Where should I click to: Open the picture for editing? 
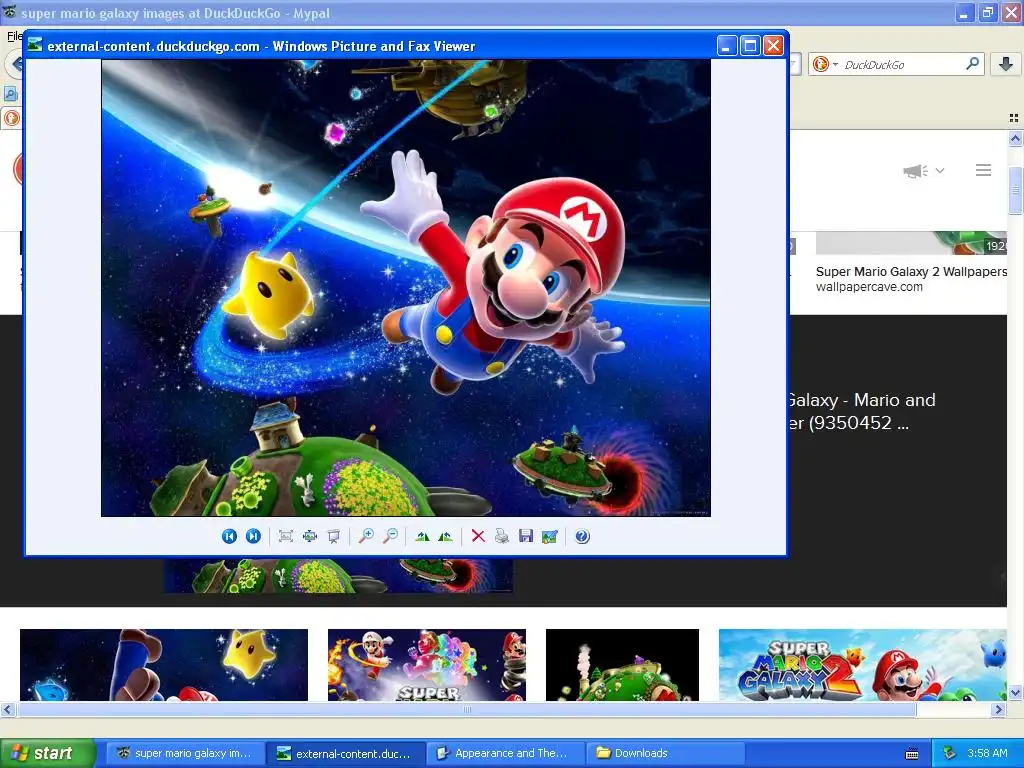coord(550,536)
